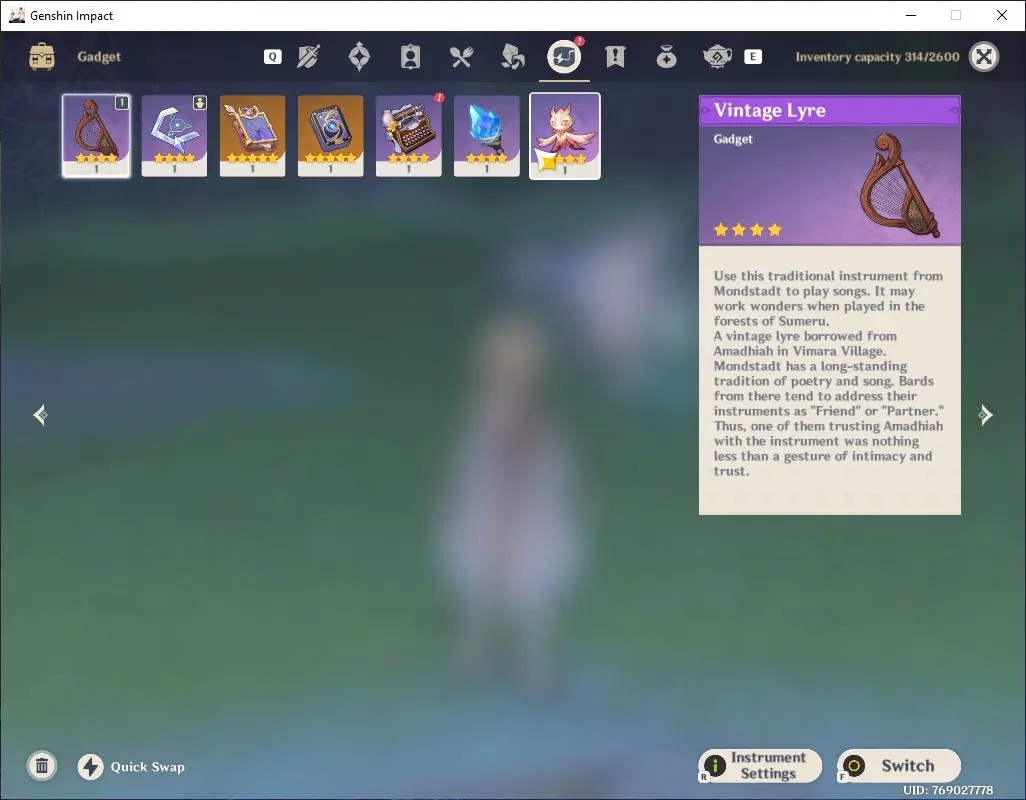Go to previous item with left arrow

[x=41, y=415]
